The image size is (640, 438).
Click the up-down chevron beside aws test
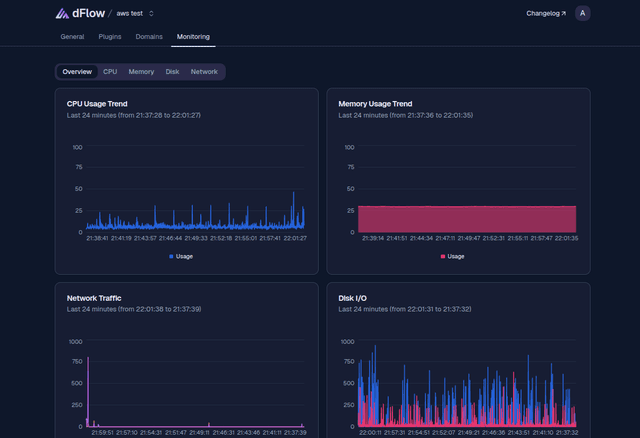coord(152,13)
